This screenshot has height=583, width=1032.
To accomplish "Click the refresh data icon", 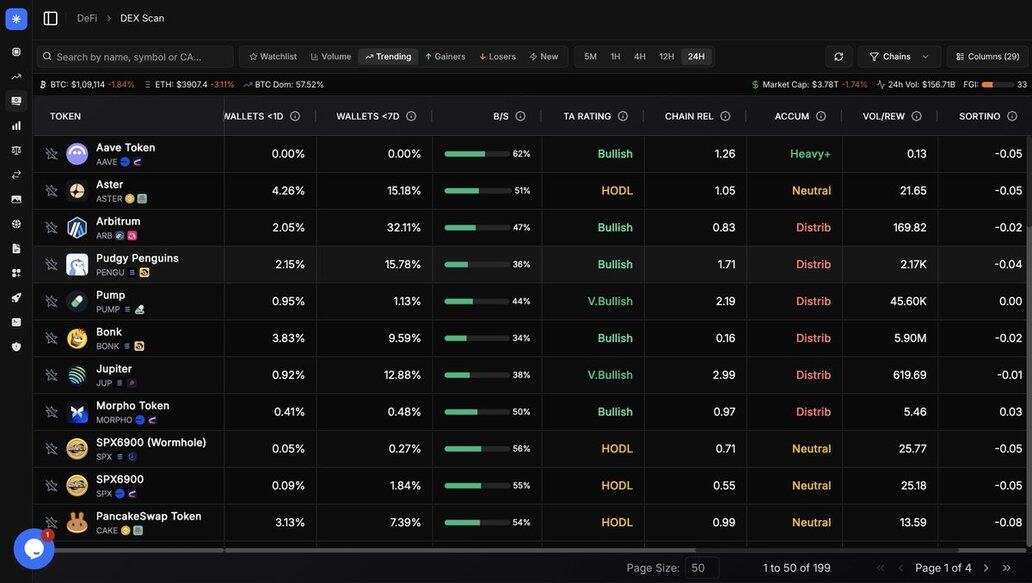I will click(x=838, y=57).
